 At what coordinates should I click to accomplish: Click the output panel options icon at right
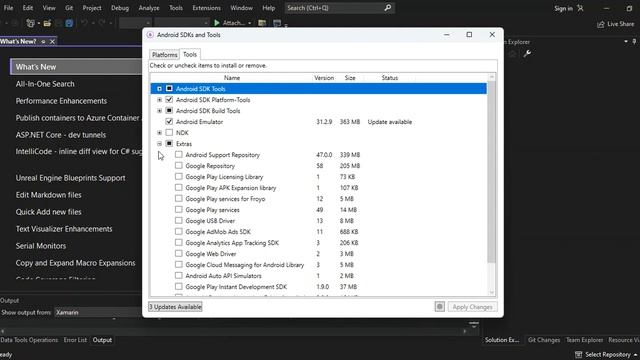473,324
